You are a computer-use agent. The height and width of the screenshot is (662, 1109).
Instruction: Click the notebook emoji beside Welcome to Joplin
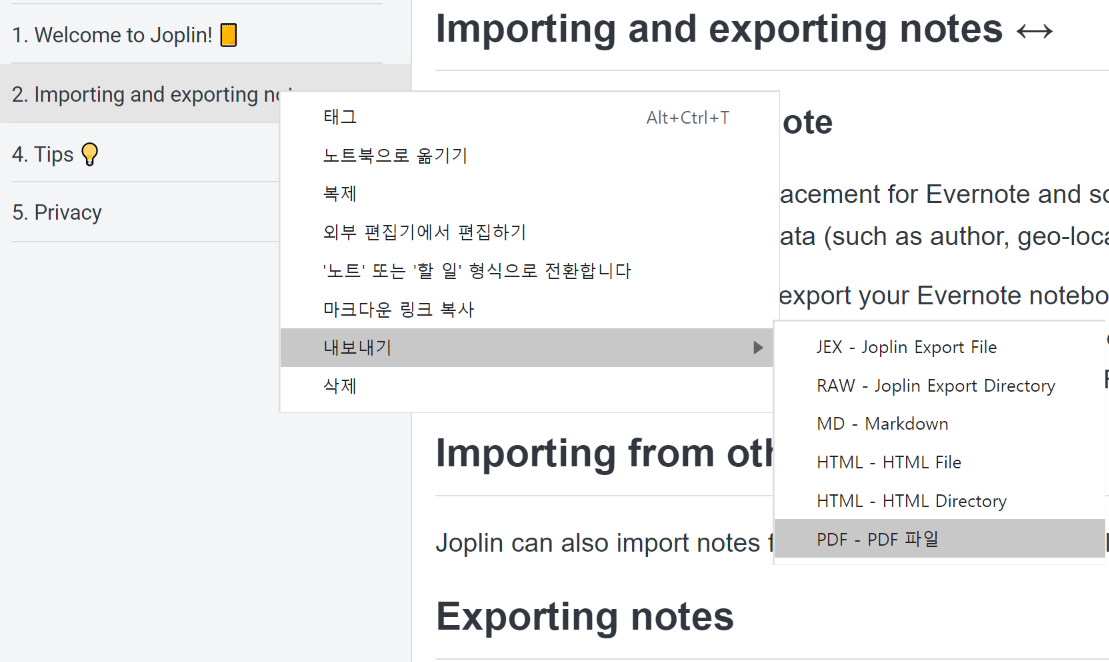tap(228, 35)
